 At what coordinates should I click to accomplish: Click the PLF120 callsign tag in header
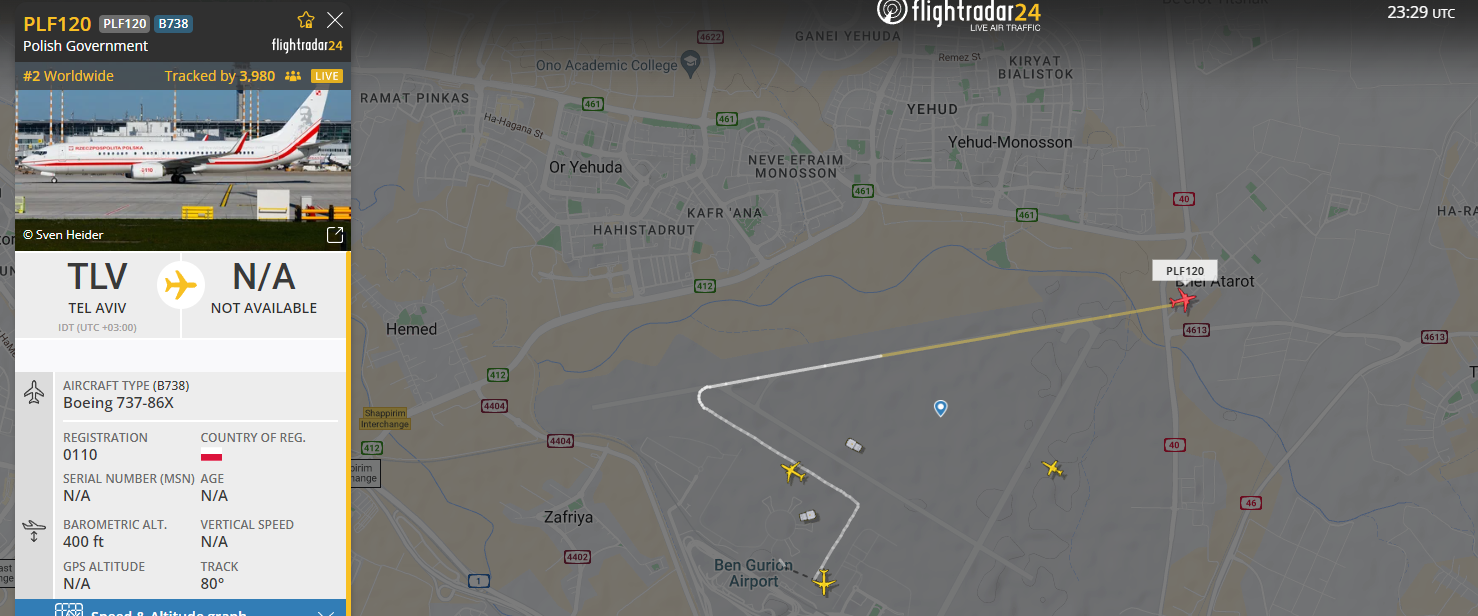point(124,24)
